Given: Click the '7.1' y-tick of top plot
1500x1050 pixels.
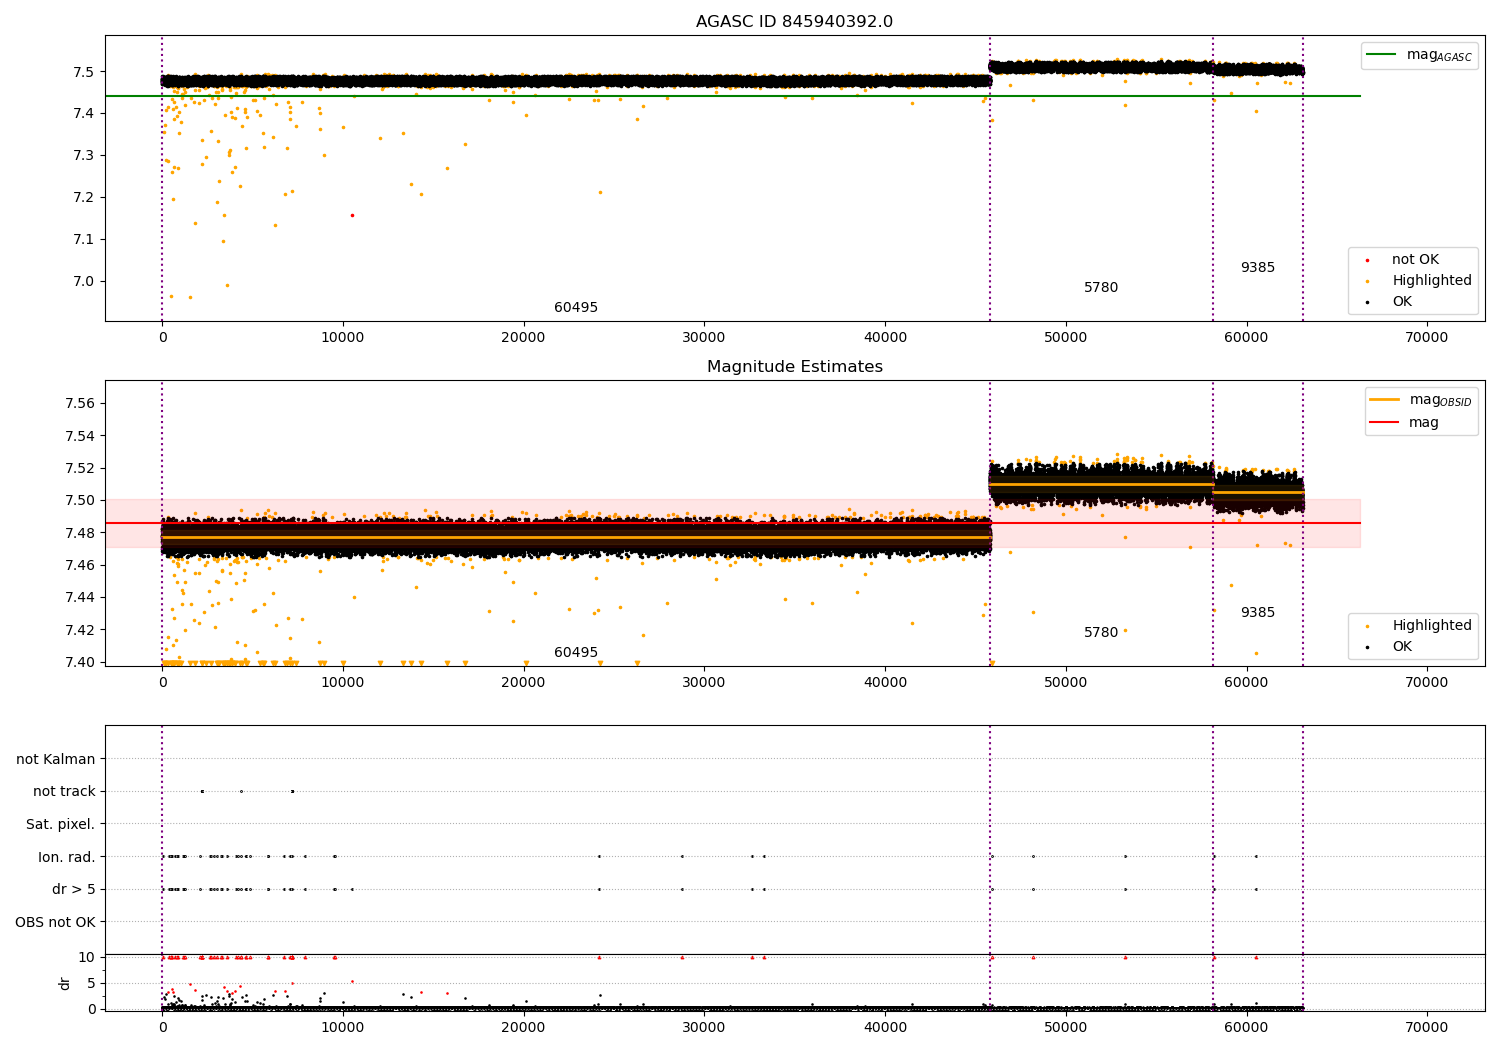Looking at the screenshot, I should tap(83, 239).
